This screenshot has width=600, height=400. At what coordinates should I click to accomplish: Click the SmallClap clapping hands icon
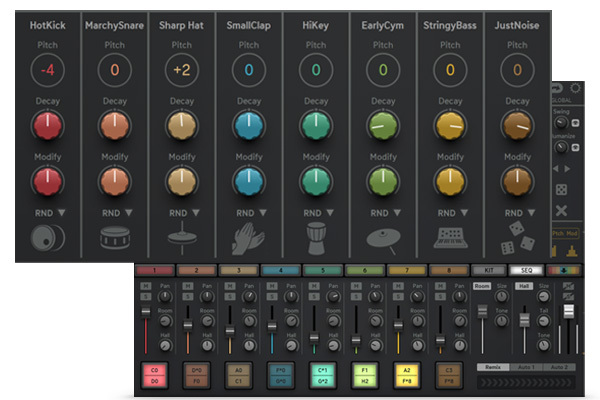pos(248,239)
